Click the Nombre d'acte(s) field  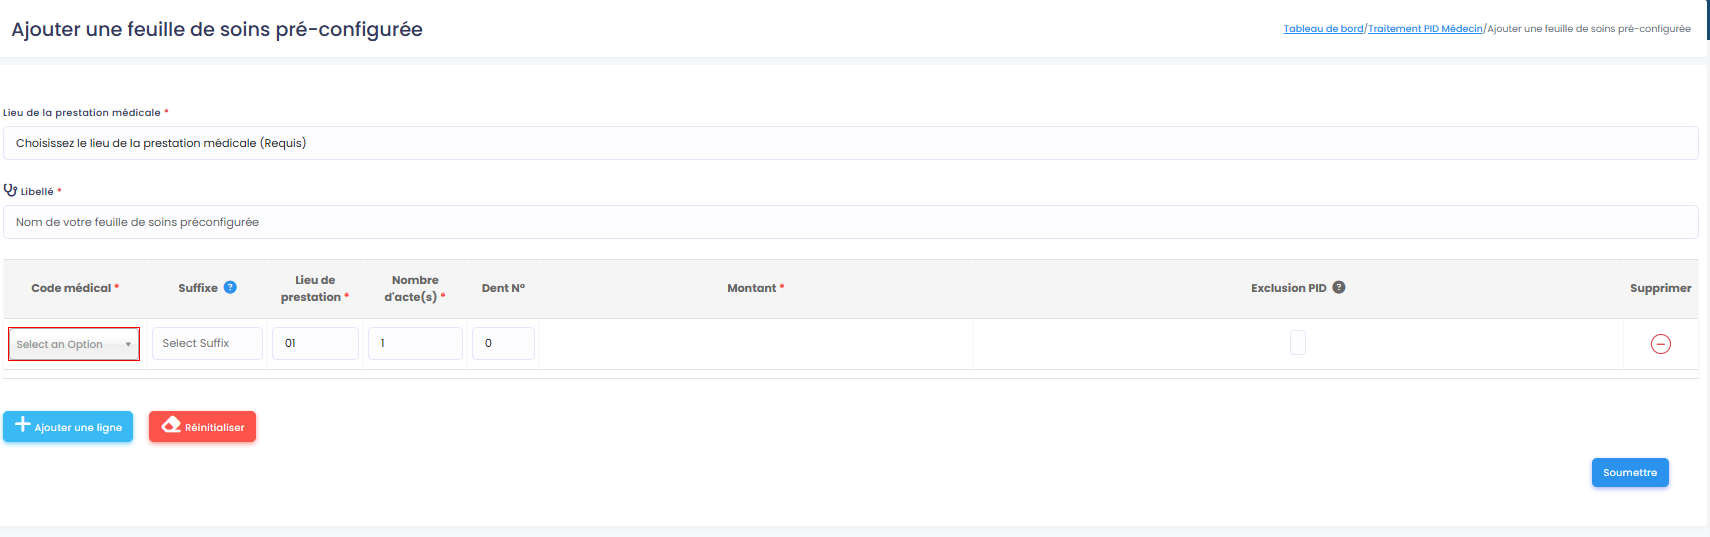point(415,343)
